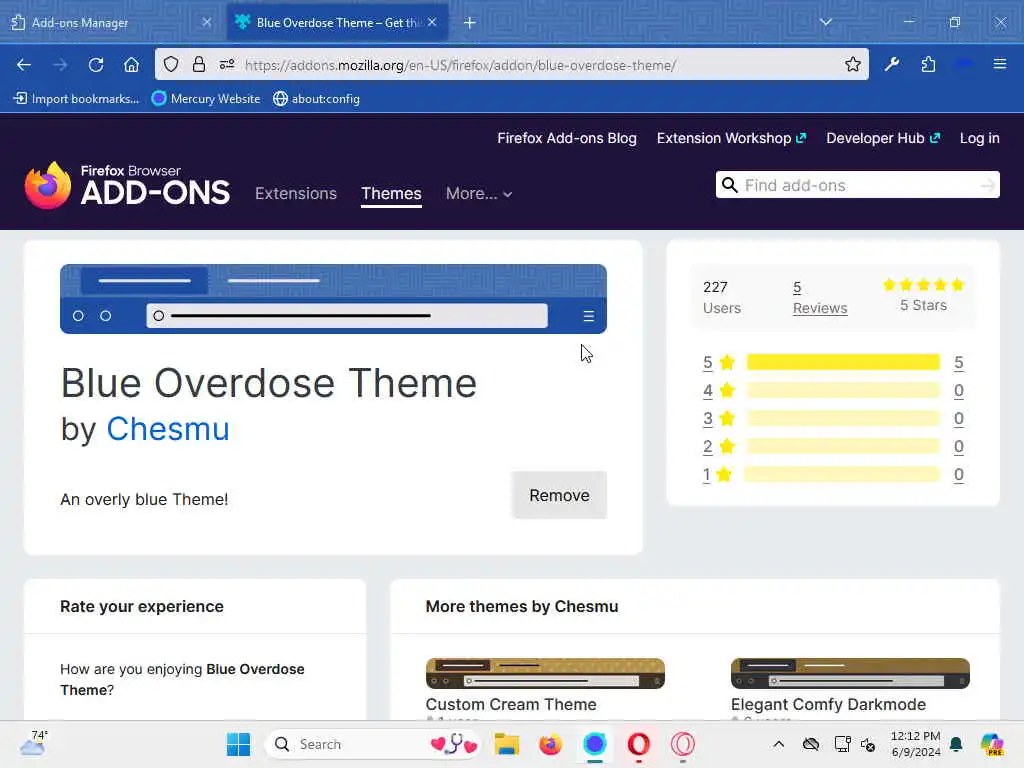The width and height of the screenshot is (1024, 768).
Task: Open site permissions icon in address bar
Action: [227, 64]
